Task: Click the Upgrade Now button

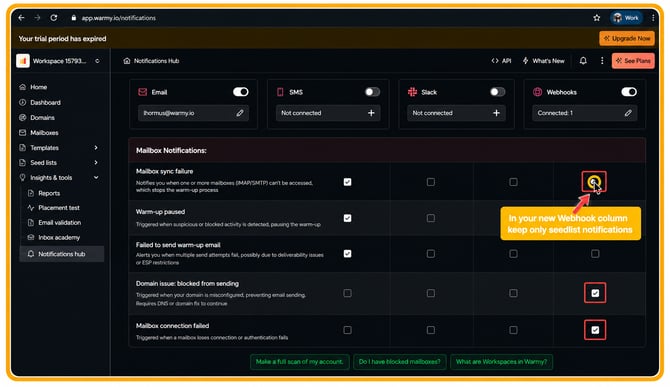Action: (627, 38)
